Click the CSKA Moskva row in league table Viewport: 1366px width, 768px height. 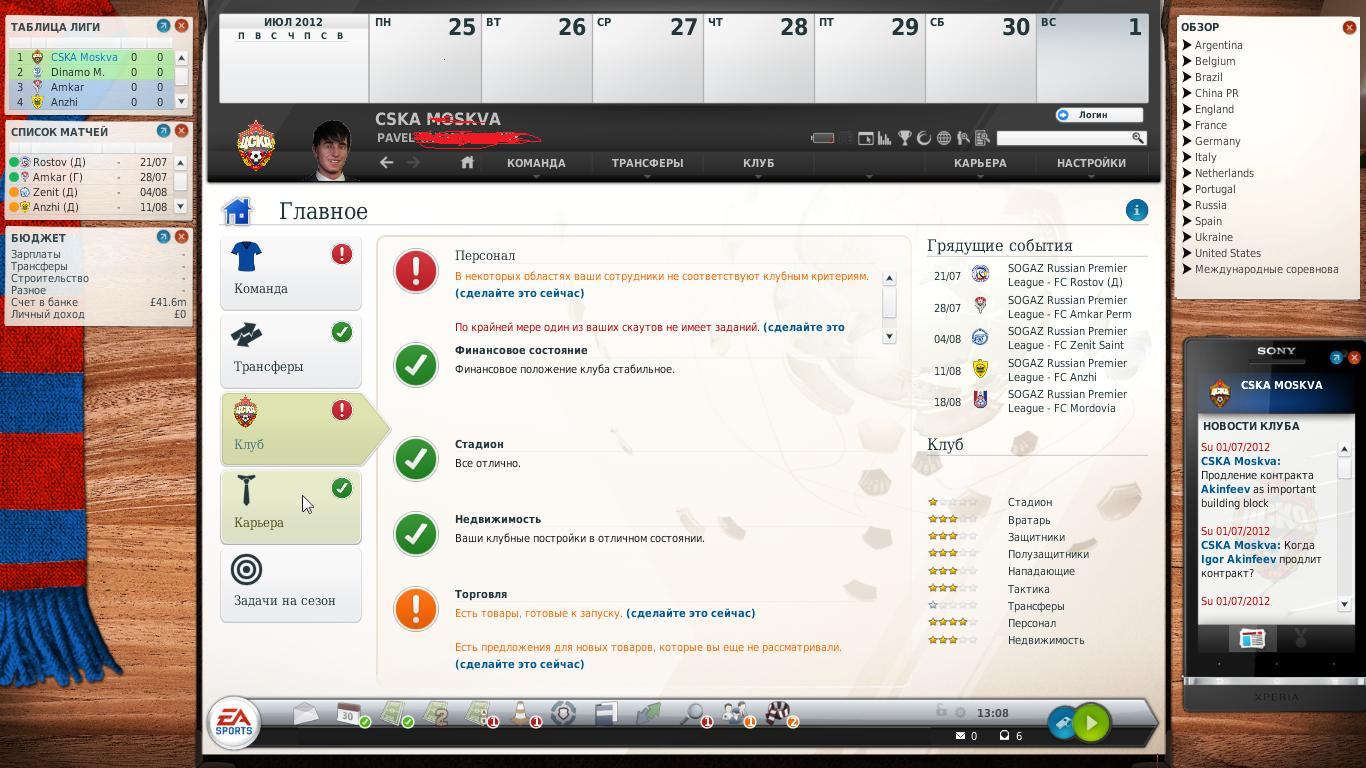[90, 57]
